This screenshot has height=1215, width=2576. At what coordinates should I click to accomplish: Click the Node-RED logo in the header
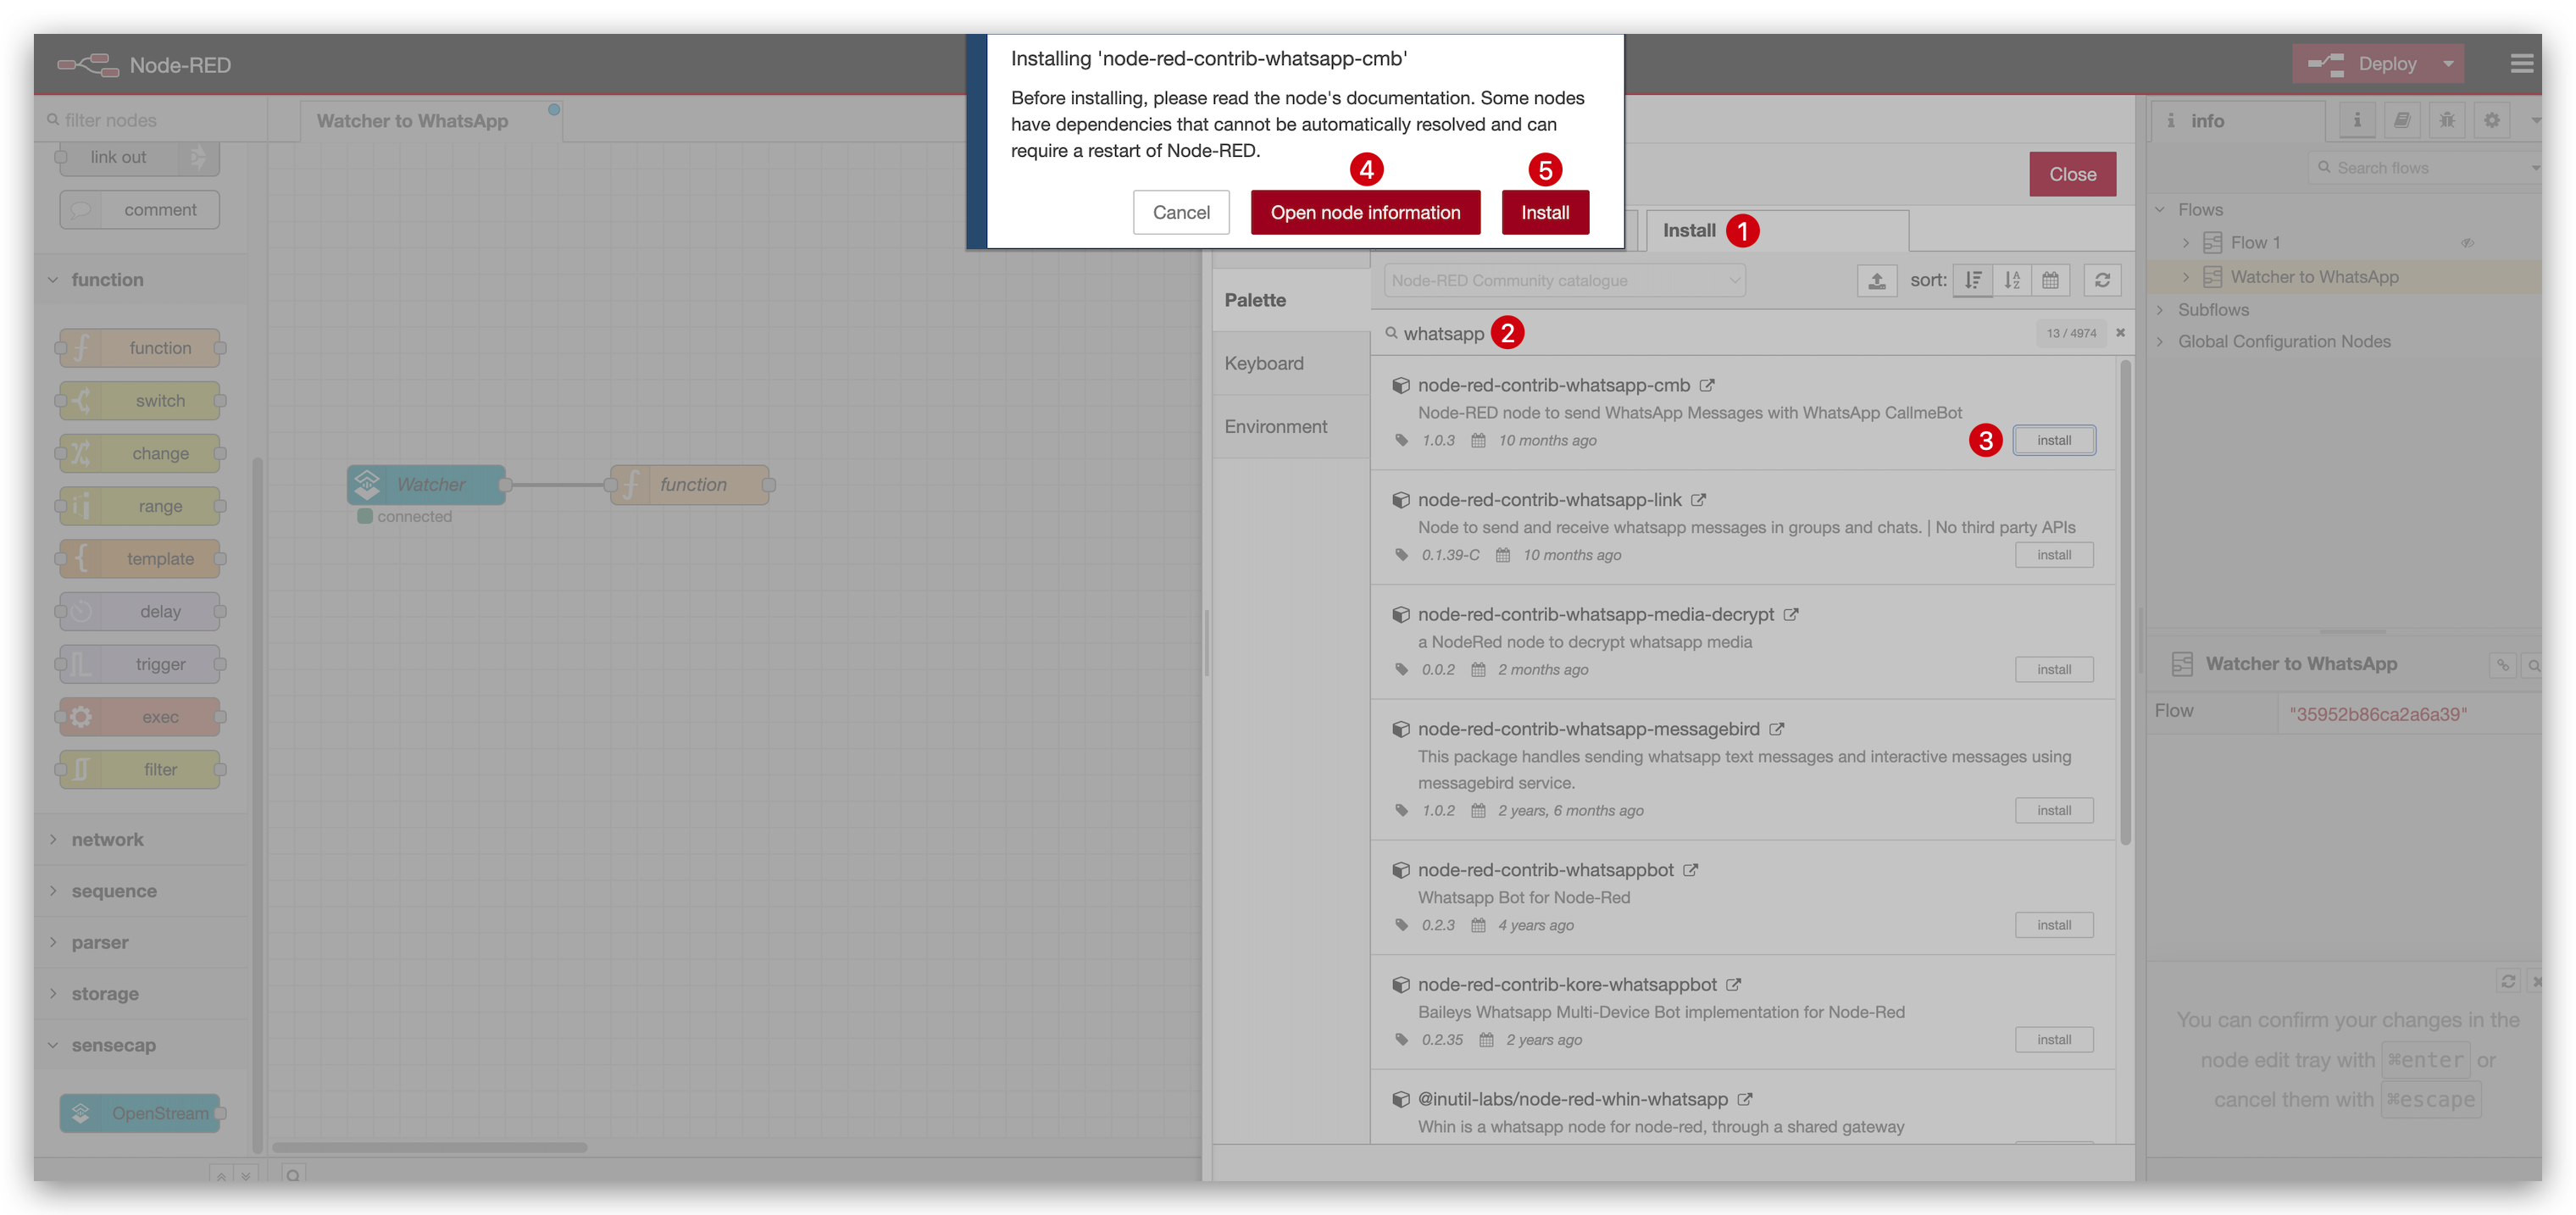88,65
